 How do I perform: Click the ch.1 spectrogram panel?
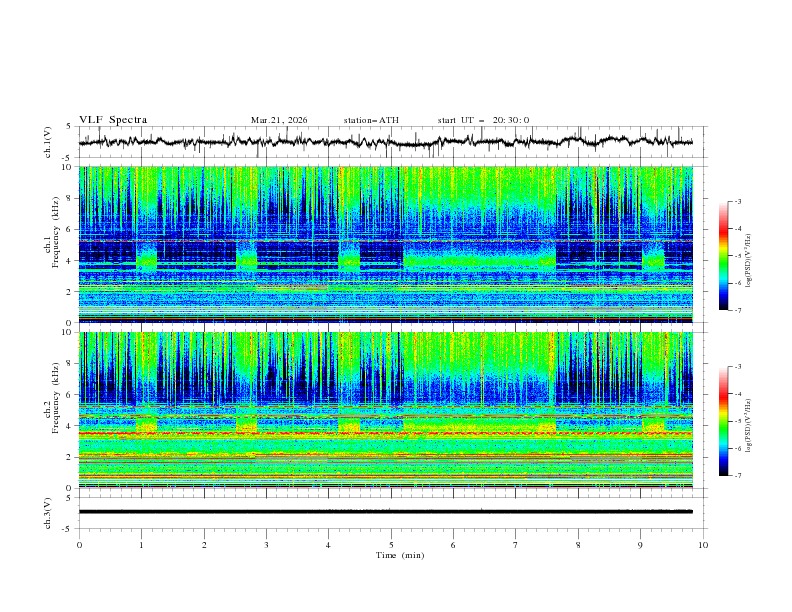[386, 244]
